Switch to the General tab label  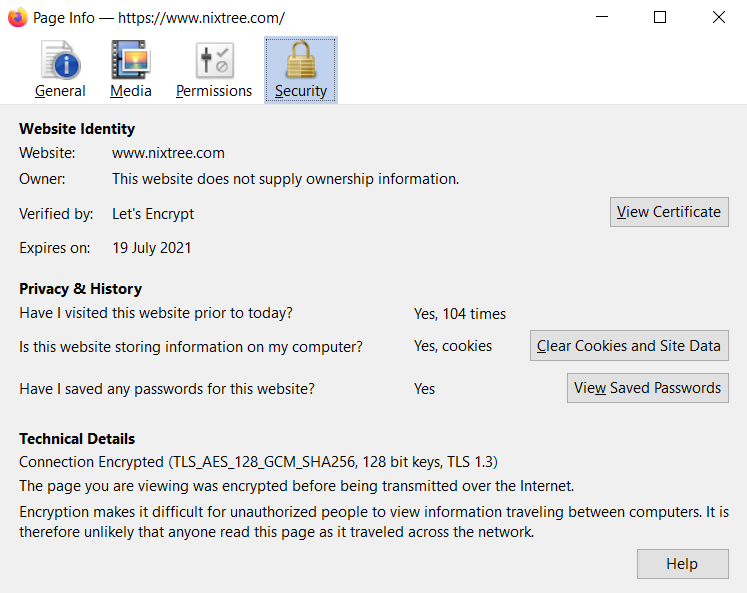point(60,91)
